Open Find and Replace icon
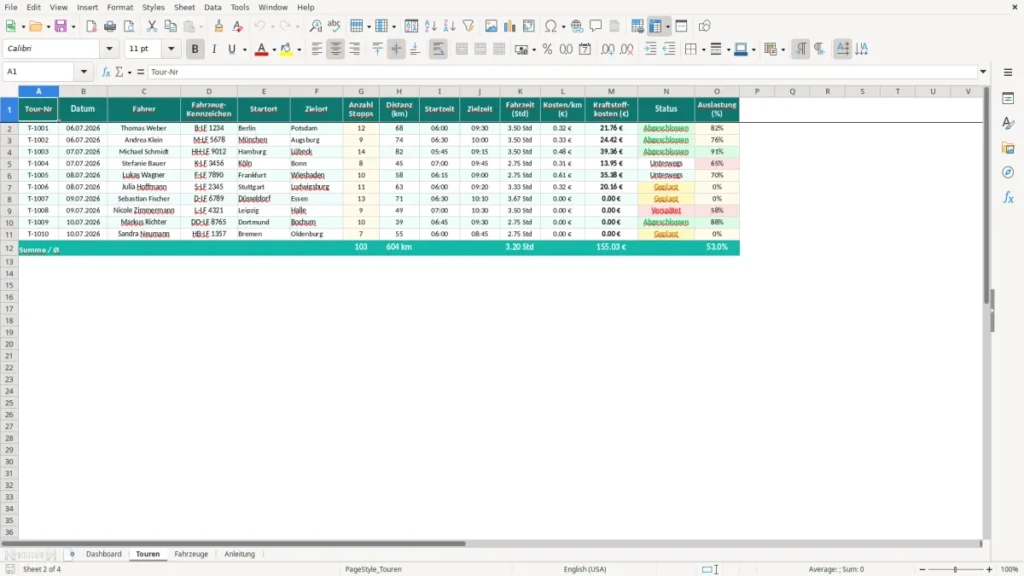The height and width of the screenshot is (576, 1024). coord(315,26)
